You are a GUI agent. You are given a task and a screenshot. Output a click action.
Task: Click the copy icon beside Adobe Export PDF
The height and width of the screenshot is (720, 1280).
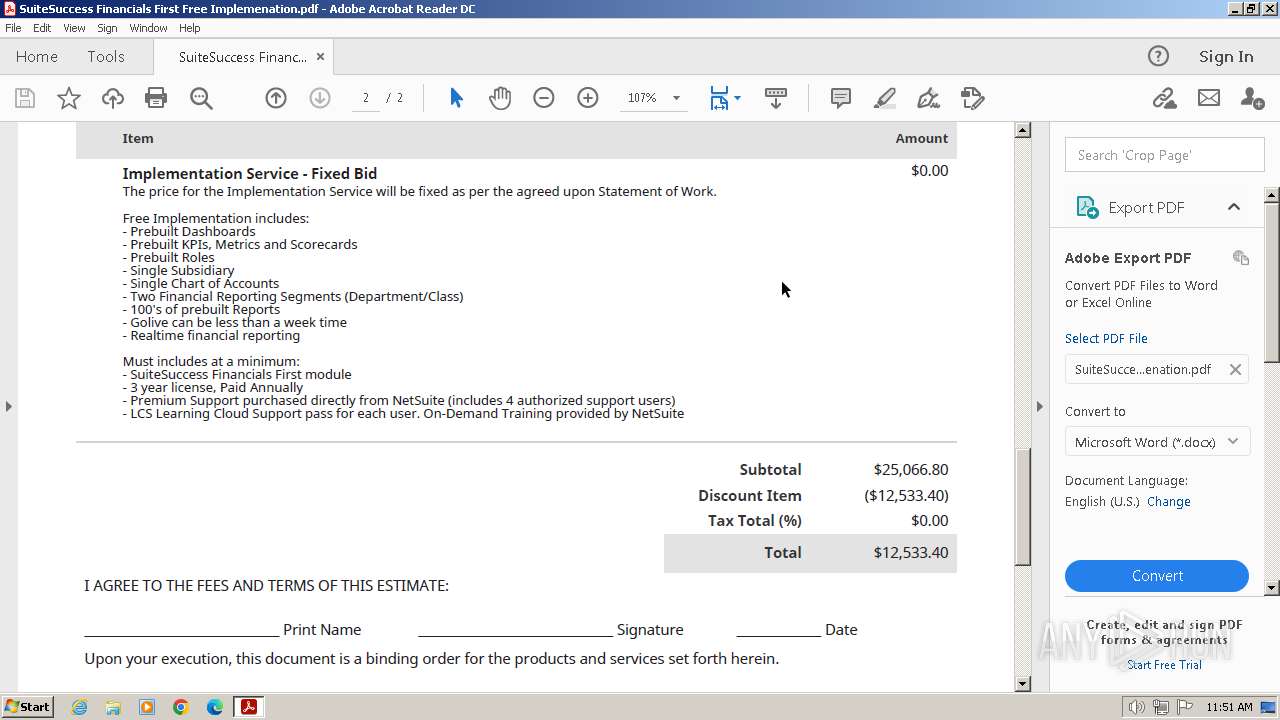(1241, 258)
